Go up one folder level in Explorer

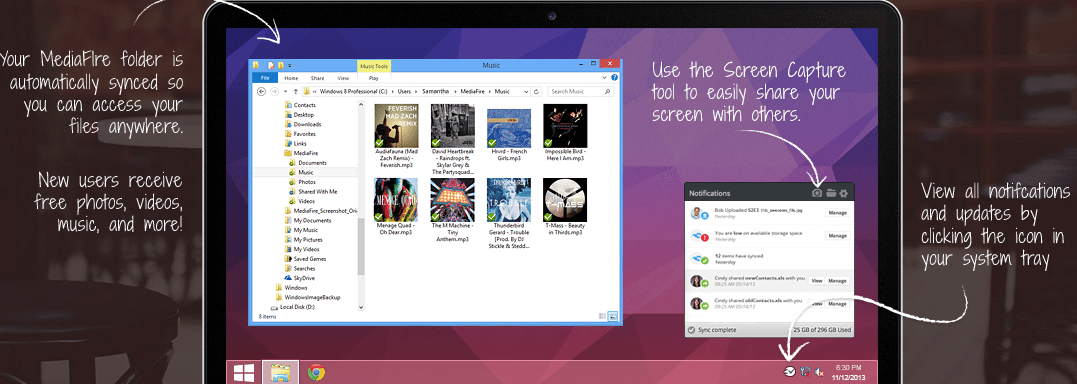(296, 91)
